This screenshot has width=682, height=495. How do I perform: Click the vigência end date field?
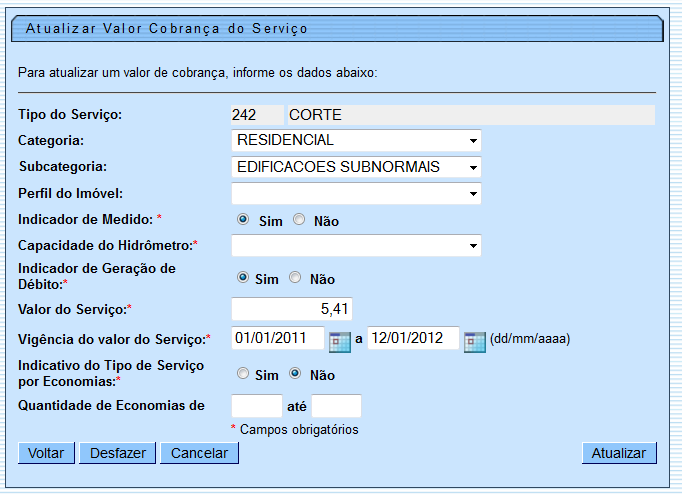click(413, 339)
